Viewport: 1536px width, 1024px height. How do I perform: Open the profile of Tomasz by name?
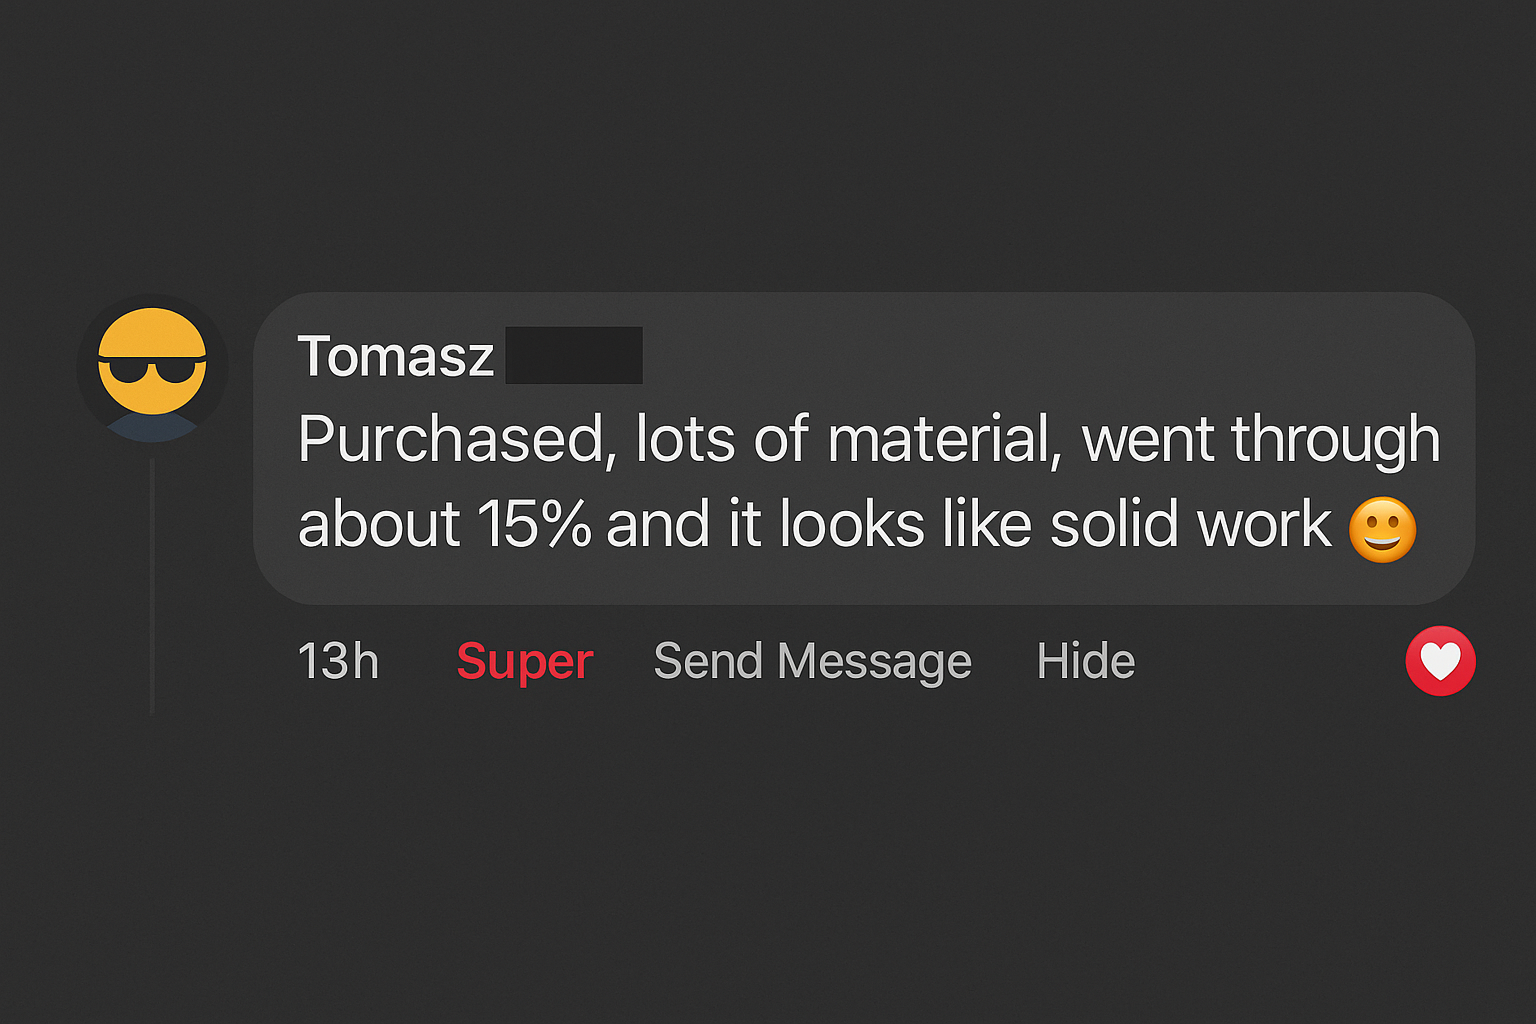[x=396, y=356]
